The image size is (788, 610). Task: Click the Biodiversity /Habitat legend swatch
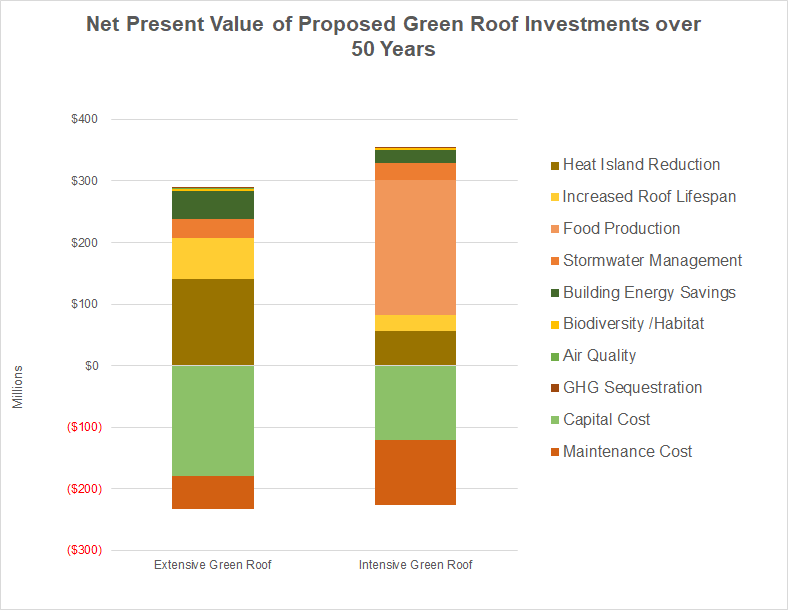pyautogui.click(x=555, y=325)
